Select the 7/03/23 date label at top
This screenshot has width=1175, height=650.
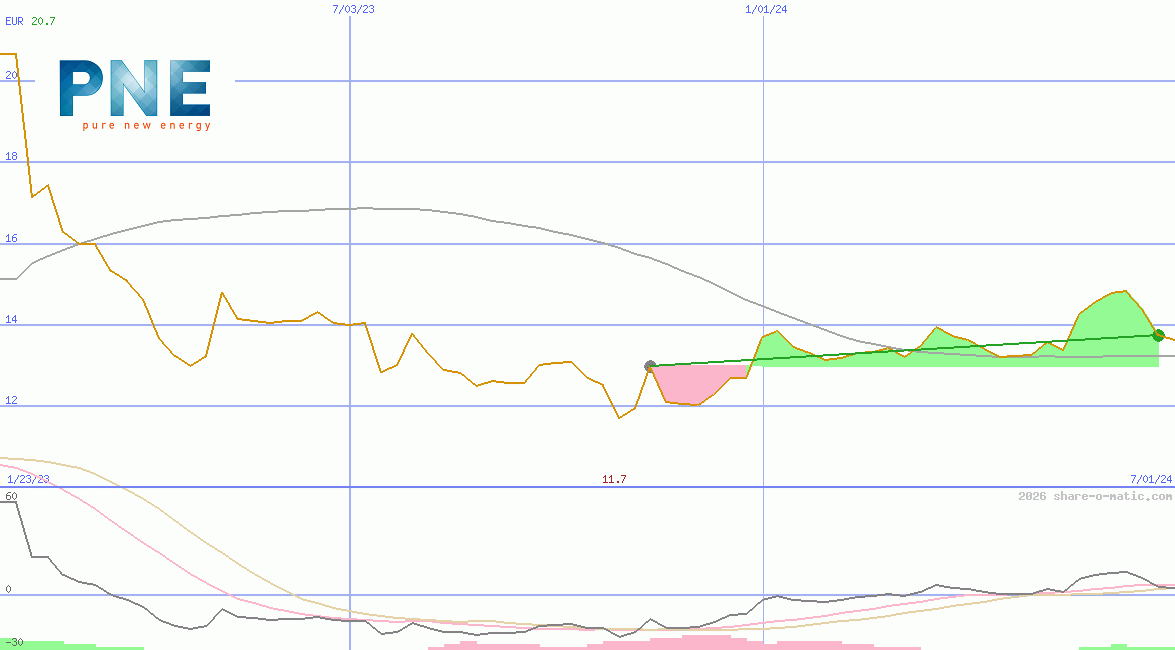(x=353, y=9)
